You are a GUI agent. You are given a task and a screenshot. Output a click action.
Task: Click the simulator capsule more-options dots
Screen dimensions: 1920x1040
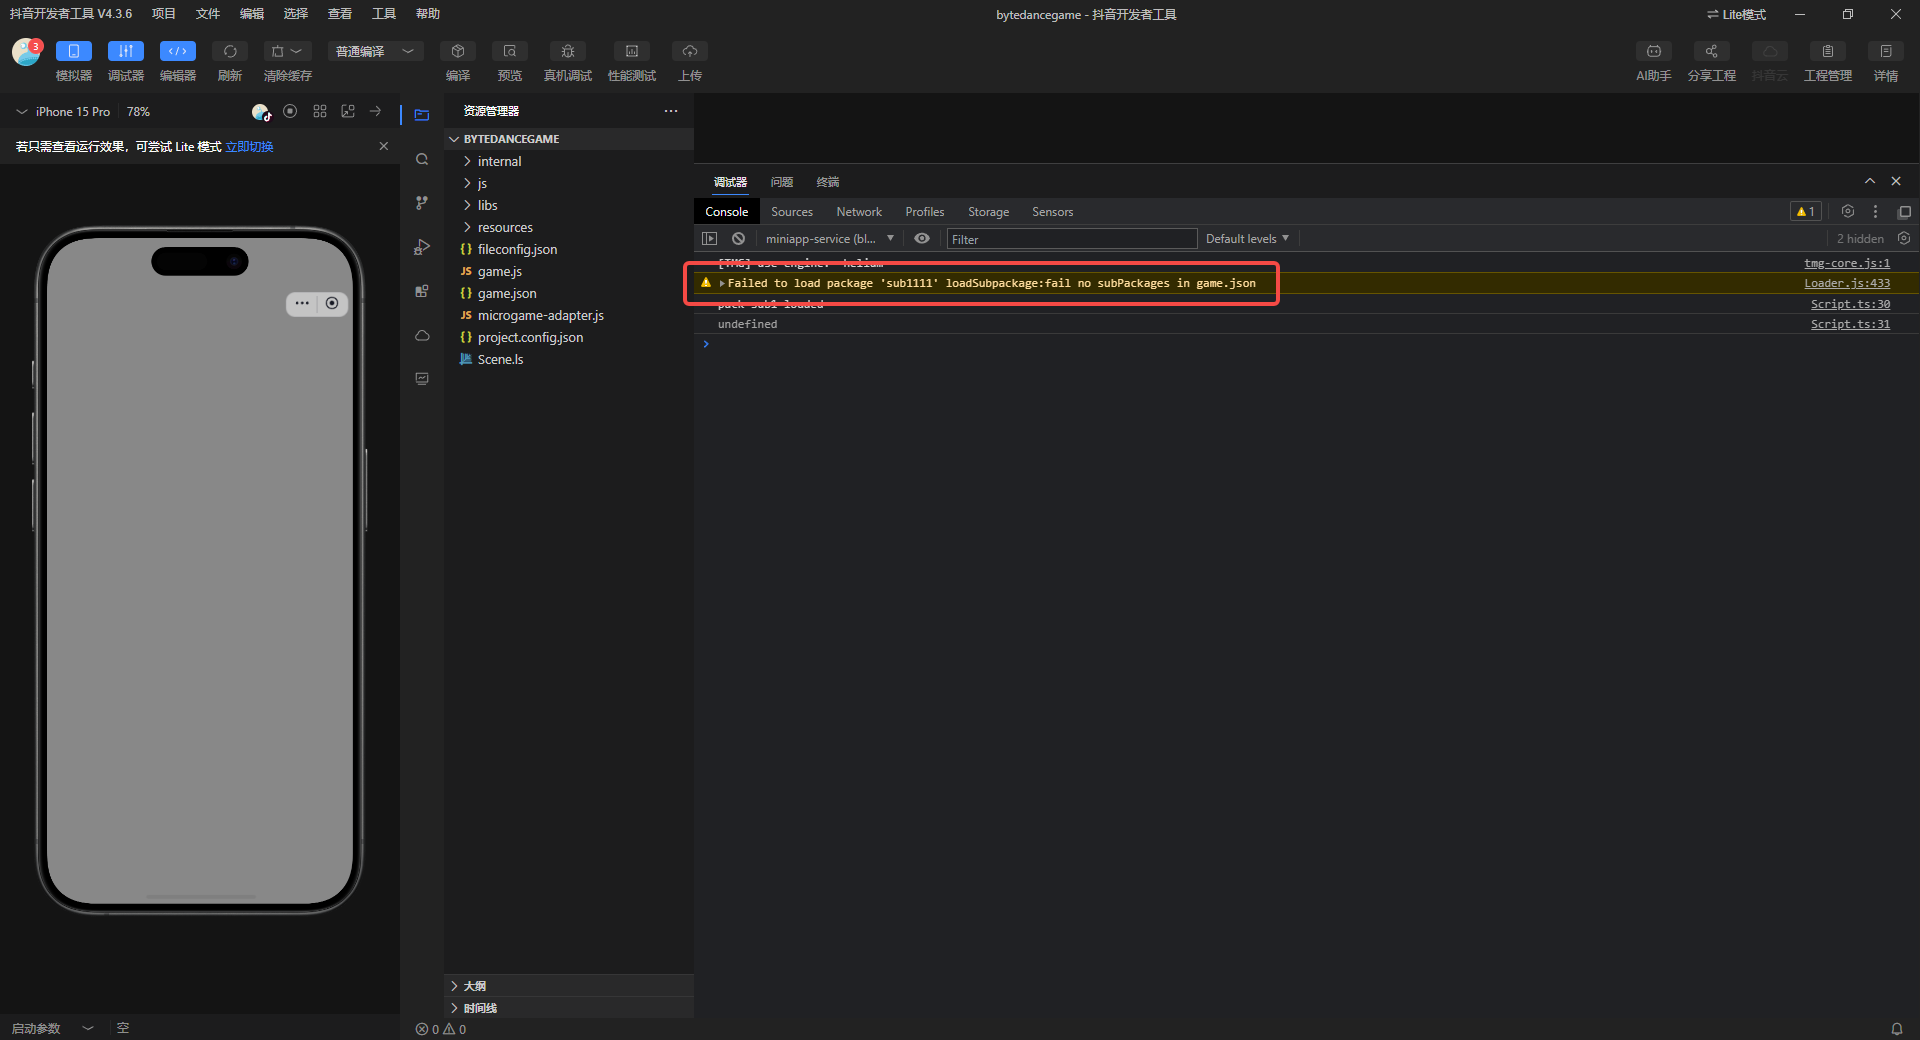point(302,303)
